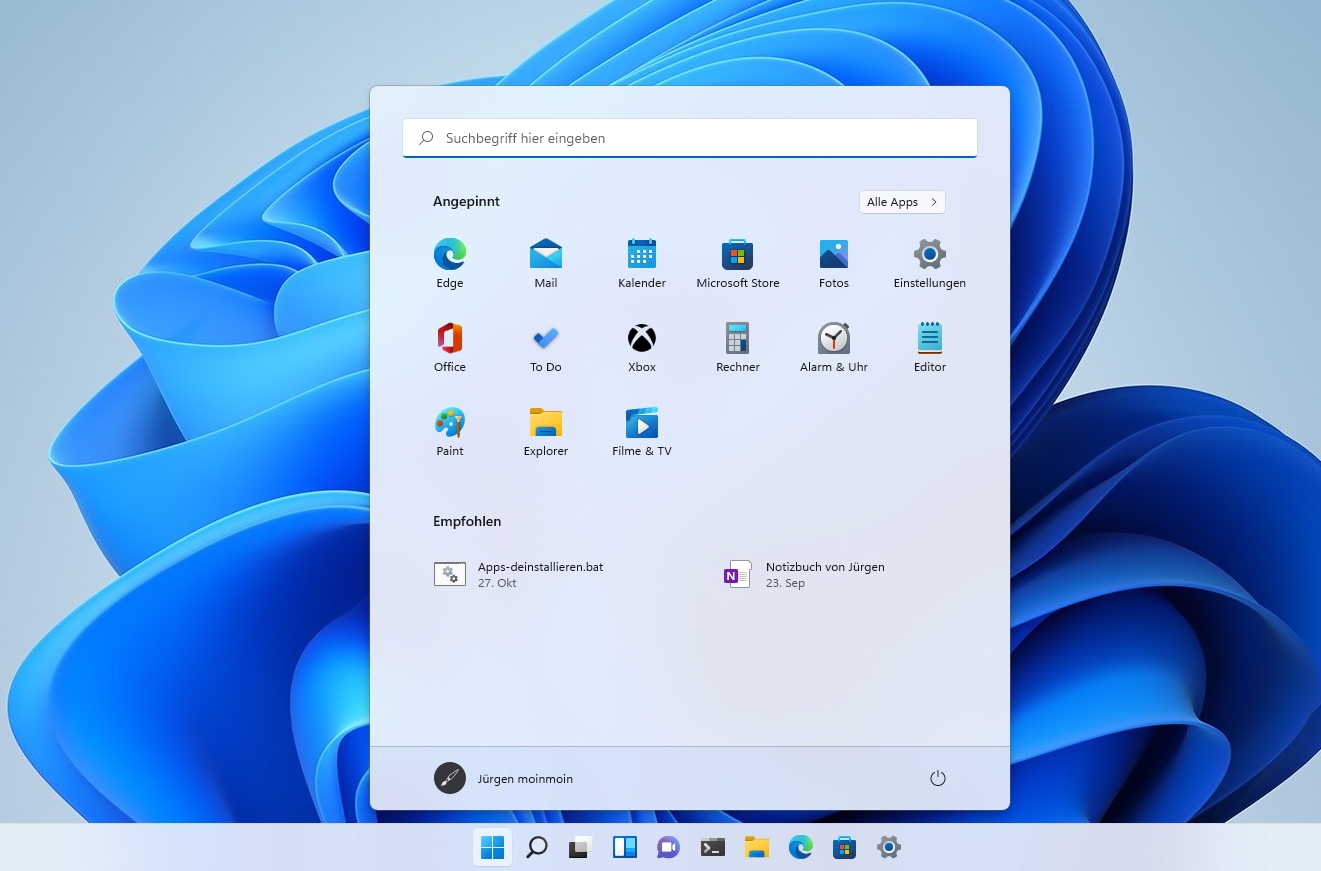This screenshot has height=871, width=1321.
Task: Open Widgets from the taskbar
Action: pyautogui.click(x=625, y=848)
